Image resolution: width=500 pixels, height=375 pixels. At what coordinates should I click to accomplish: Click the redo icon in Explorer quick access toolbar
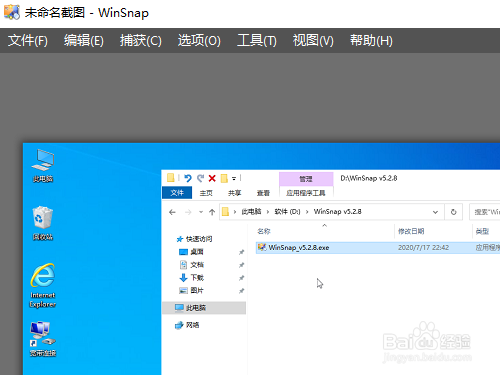[x=200, y=178]
